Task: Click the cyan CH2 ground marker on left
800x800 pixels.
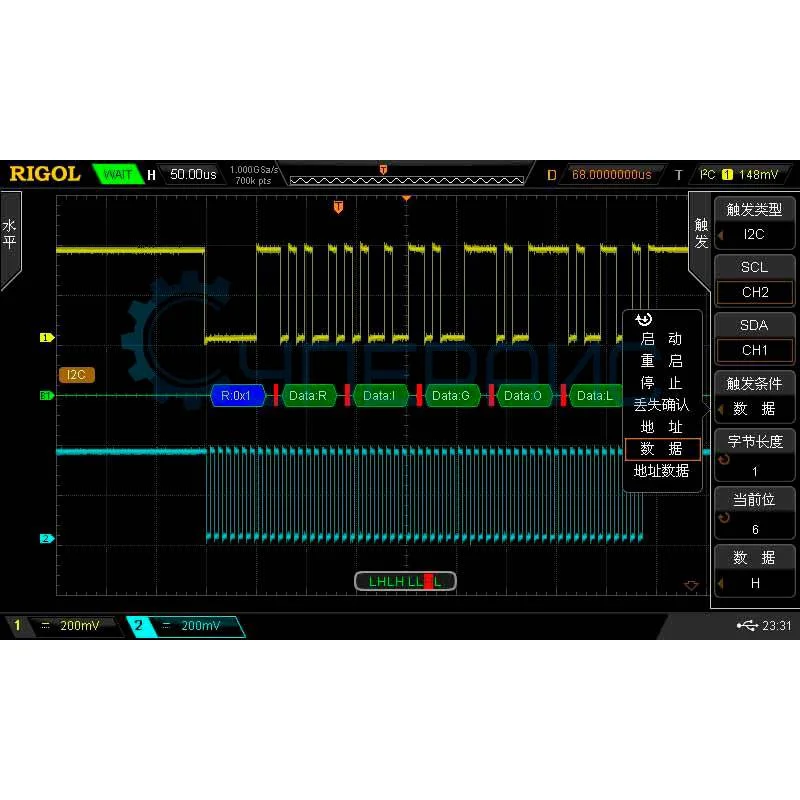Action: point(46,538)
